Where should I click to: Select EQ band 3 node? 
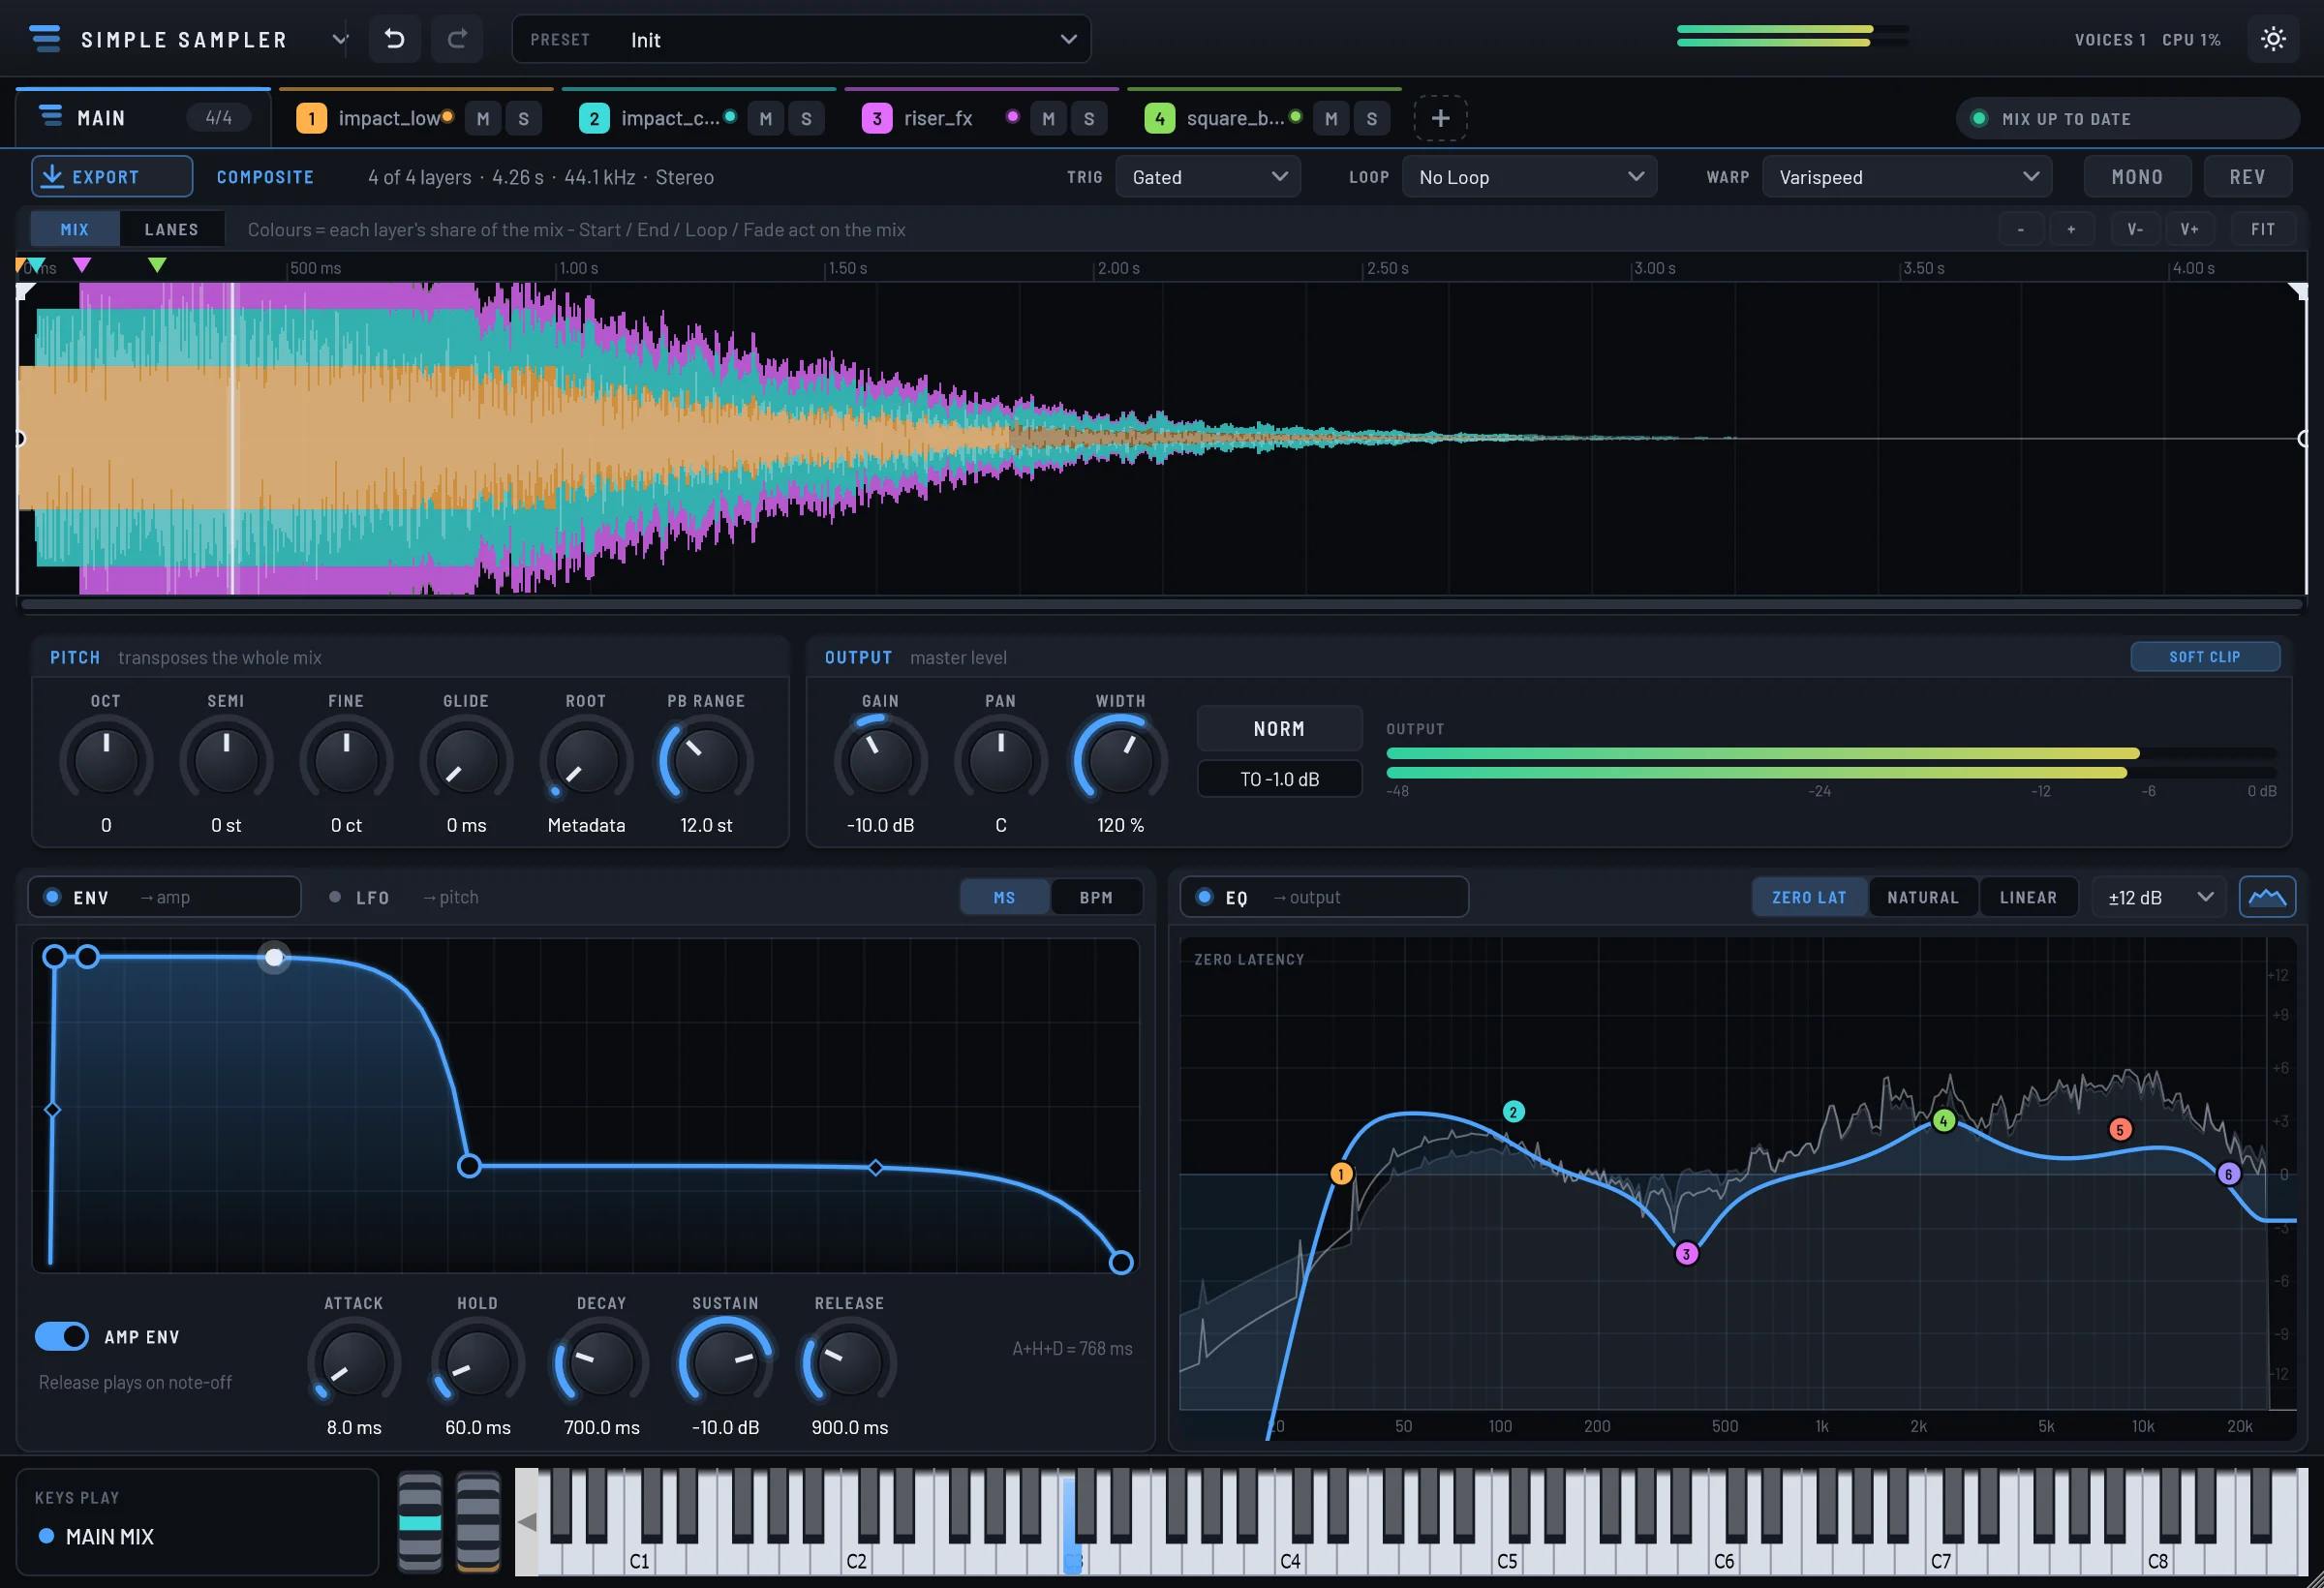coord(1686,1253)
